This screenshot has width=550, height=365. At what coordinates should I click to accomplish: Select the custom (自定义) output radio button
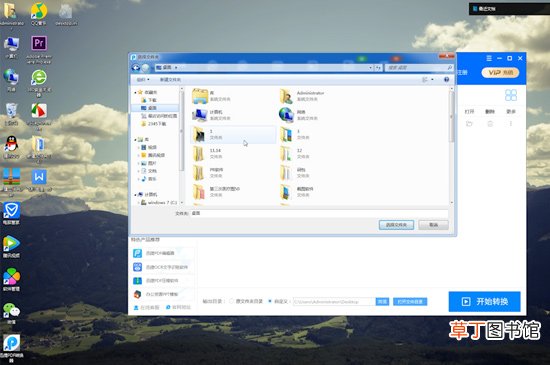(x=270, y=301)
